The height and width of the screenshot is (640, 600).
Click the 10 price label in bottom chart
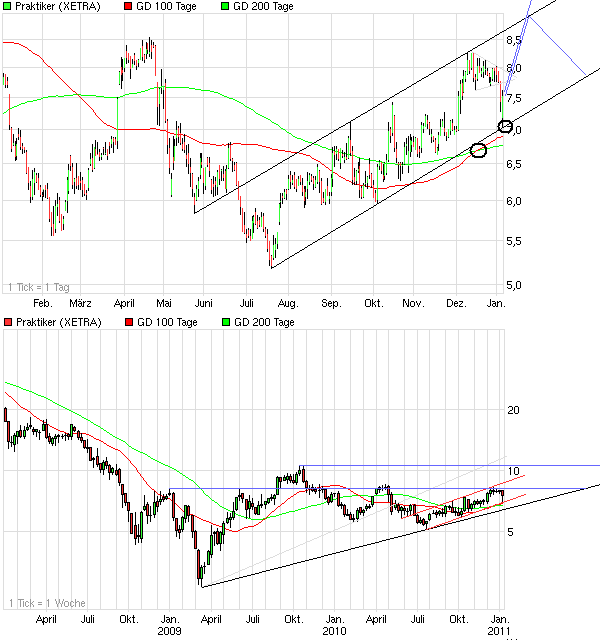[513, 471]
